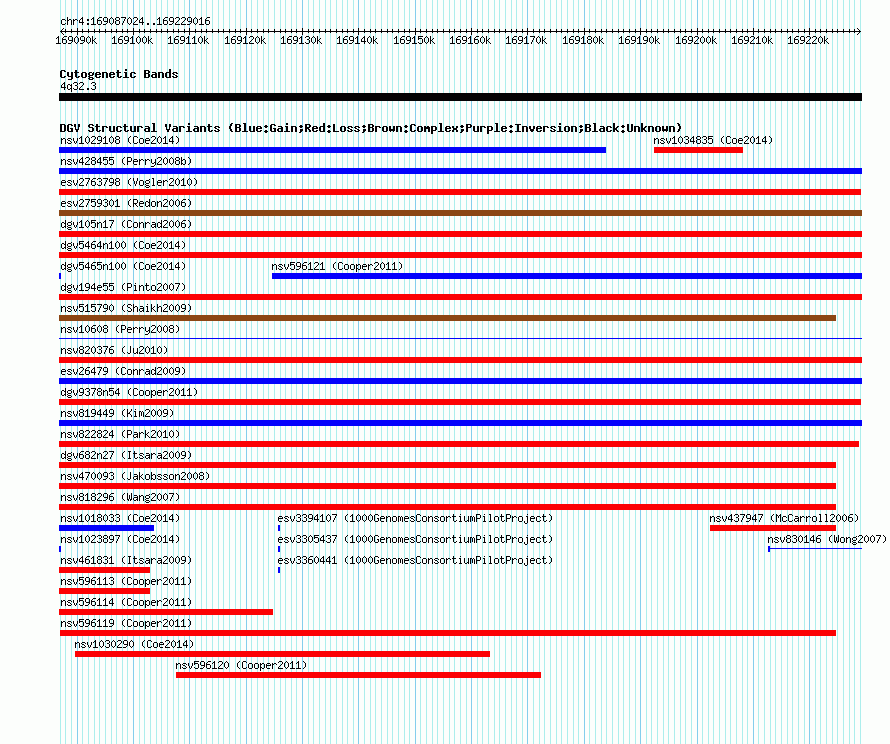Click nsv822824 (Park2010) label
Viewport: 890px width, 744px height.
tap(120, 434)
